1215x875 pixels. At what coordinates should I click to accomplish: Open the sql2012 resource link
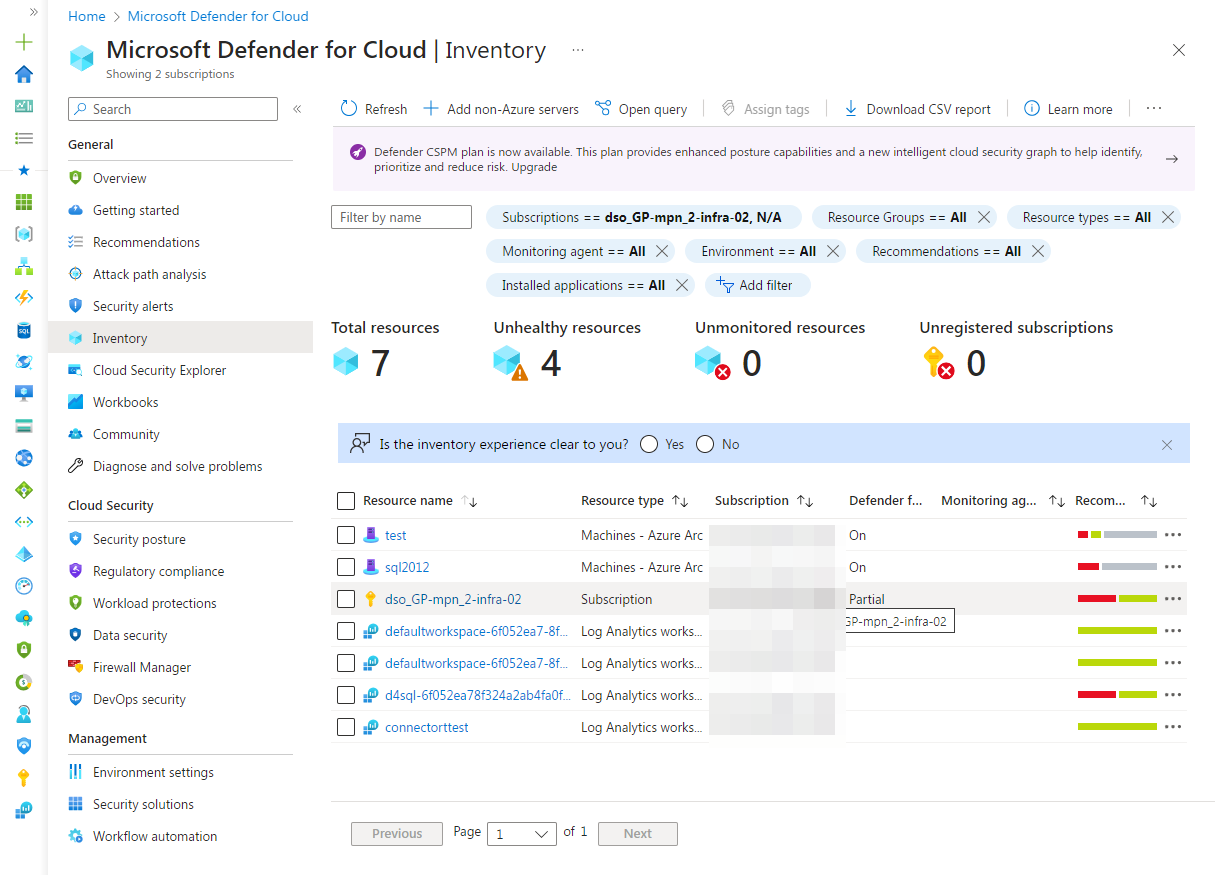(407, 567)
